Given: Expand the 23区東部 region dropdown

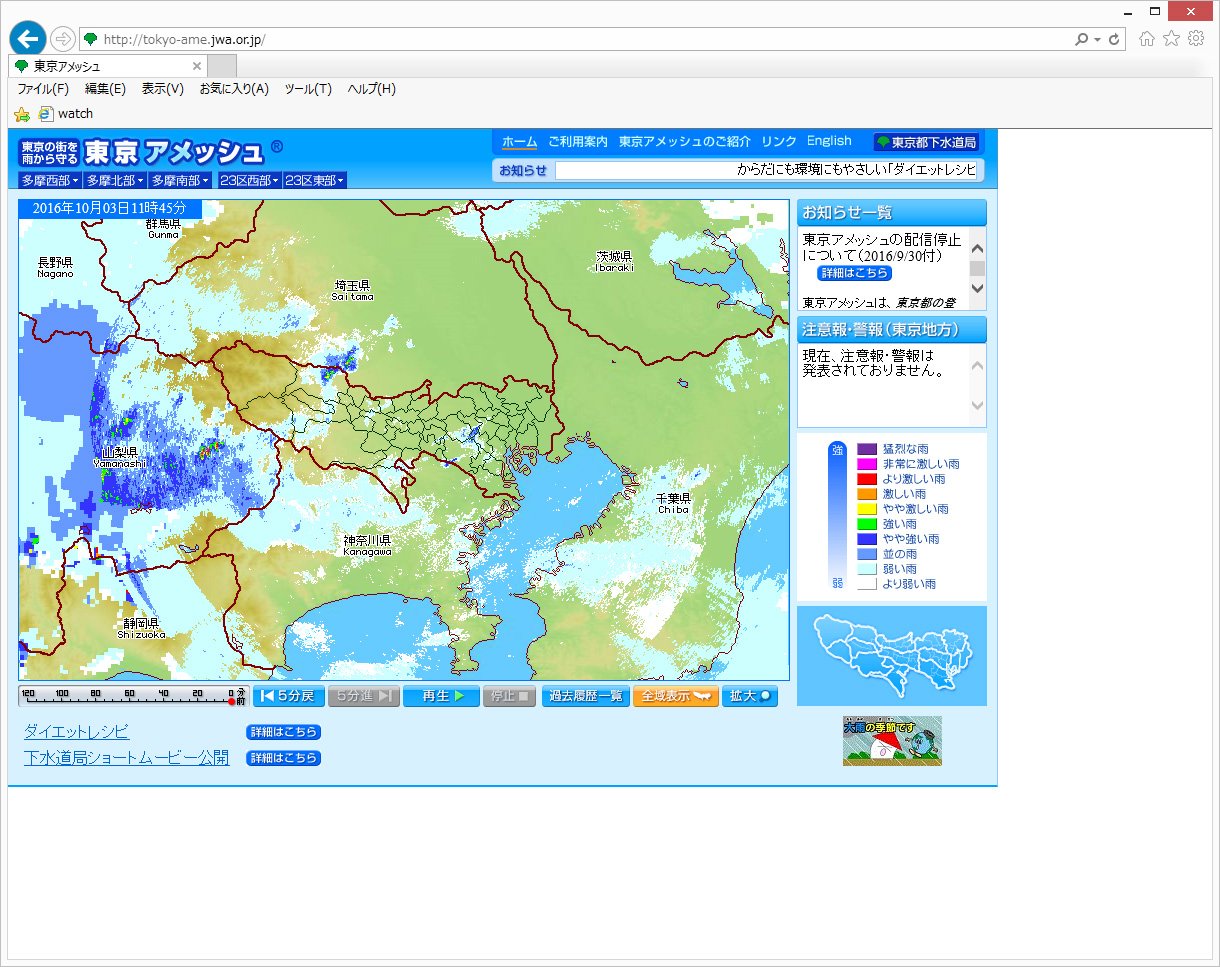Looking at the screenshot, I should point(315,181).
